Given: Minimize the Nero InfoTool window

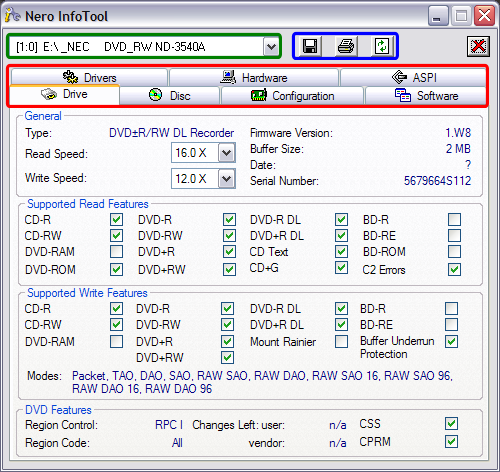Looking at the screenshot, I should click(x=438, y=16).
